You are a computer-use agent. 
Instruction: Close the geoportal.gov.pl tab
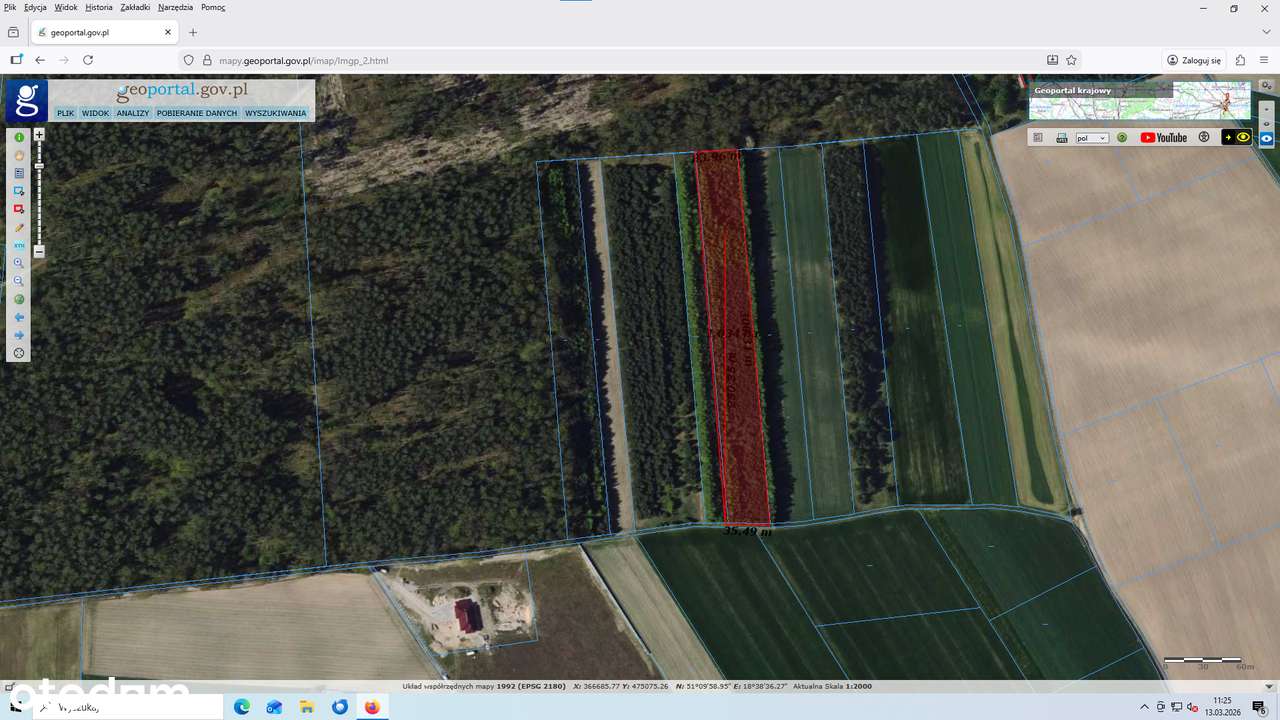(x=168, y=32)
